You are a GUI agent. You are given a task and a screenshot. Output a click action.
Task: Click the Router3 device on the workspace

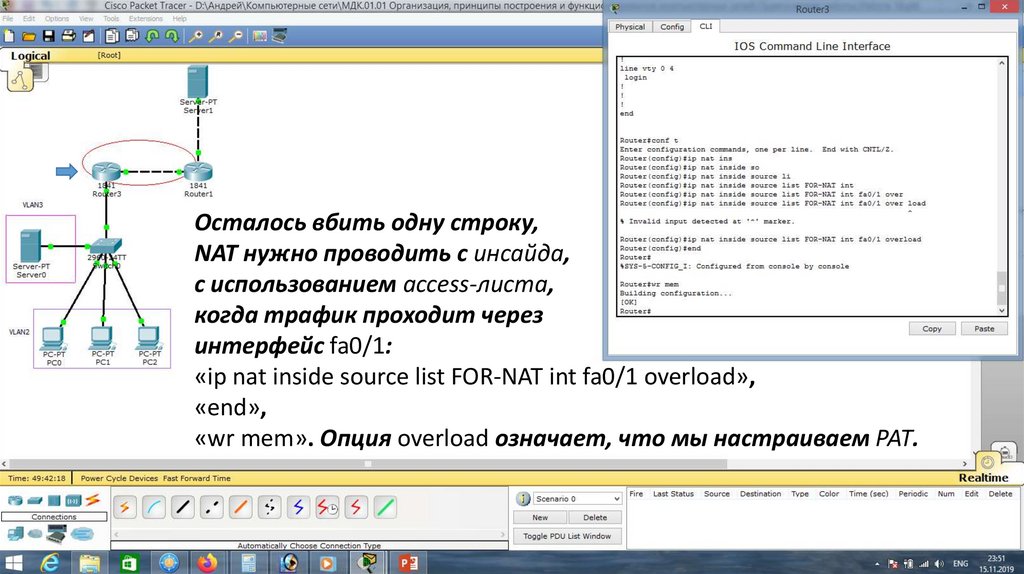click(x=106, y=172)
